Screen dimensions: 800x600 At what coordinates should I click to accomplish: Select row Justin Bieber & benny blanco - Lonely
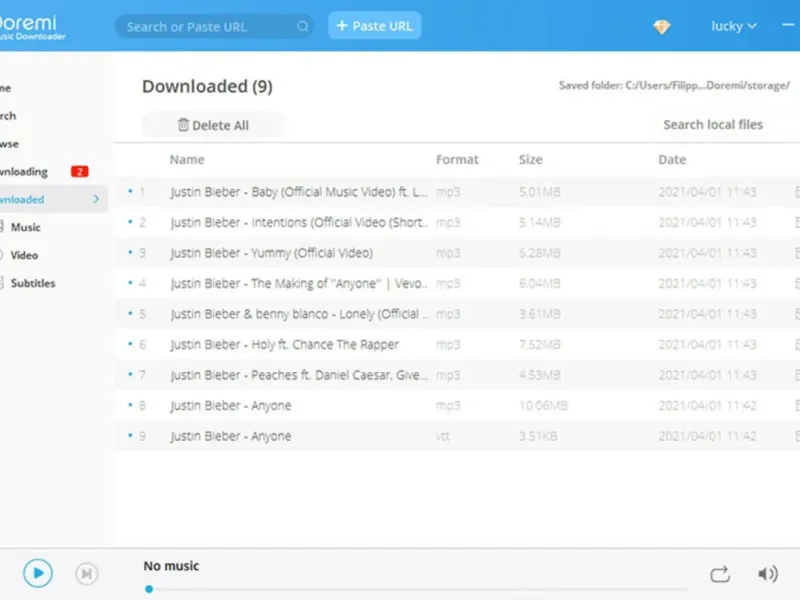(x=457, y=314)
